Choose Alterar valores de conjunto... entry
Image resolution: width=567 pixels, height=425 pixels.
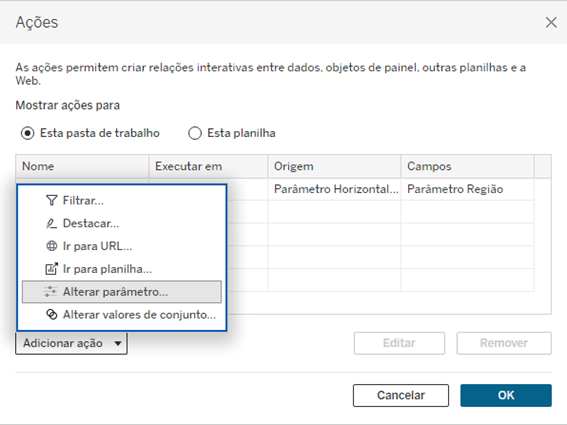tap(122, 314)
